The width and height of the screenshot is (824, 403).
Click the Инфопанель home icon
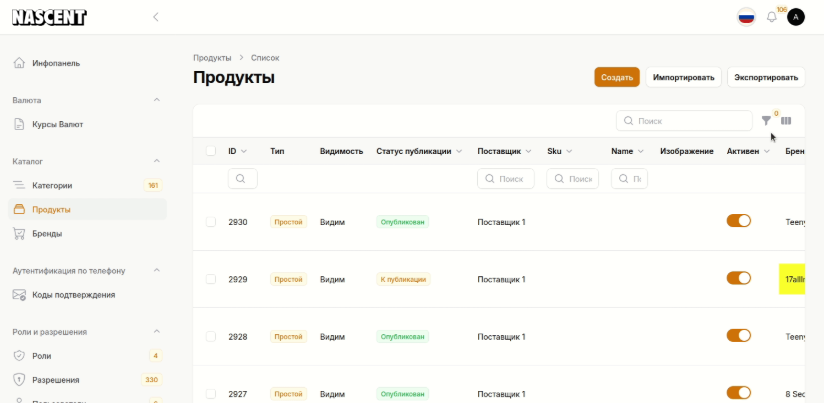(20, 63)
